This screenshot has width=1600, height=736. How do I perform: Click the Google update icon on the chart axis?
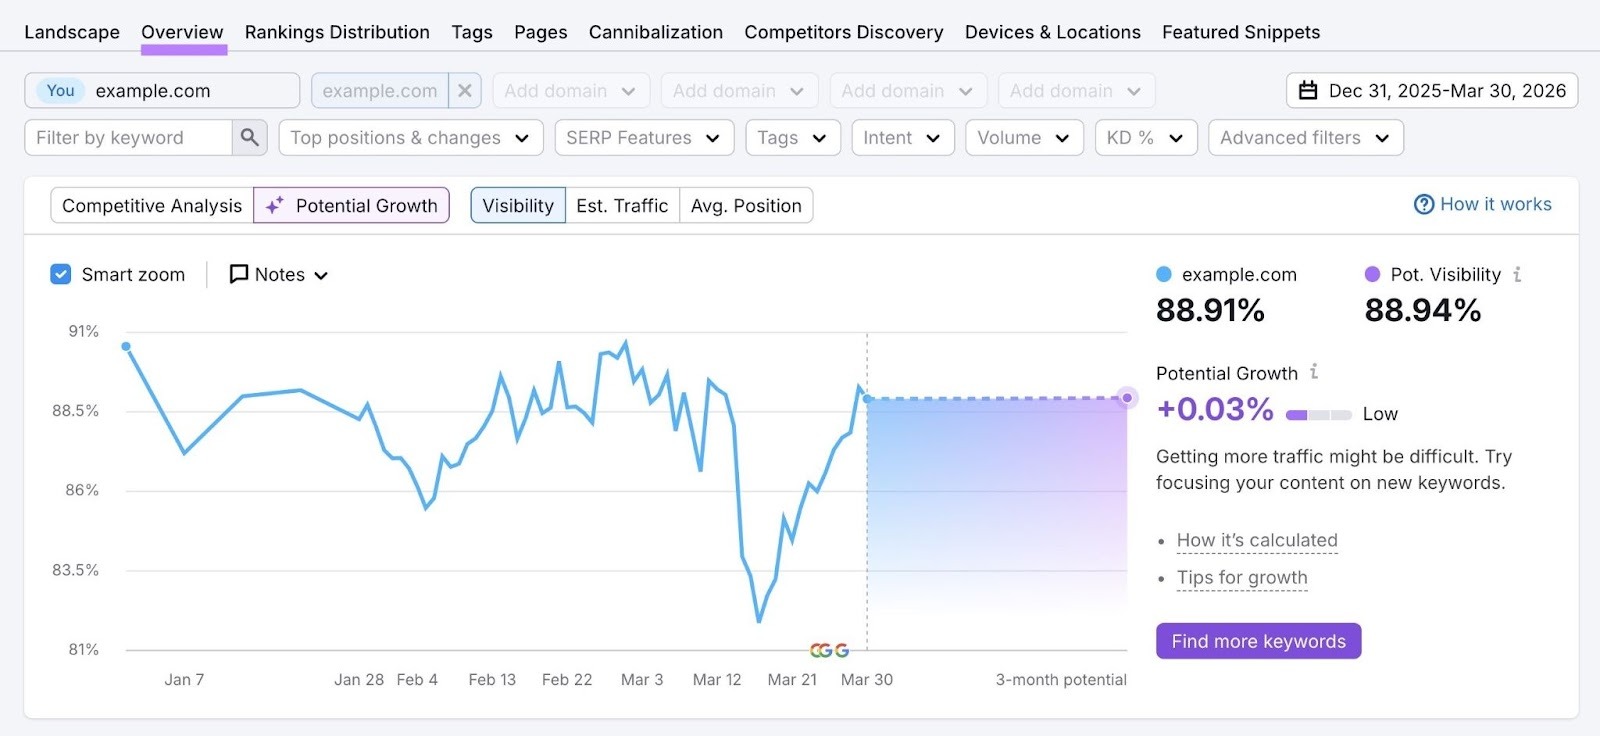pyautogui.click(x=828, y=650)
